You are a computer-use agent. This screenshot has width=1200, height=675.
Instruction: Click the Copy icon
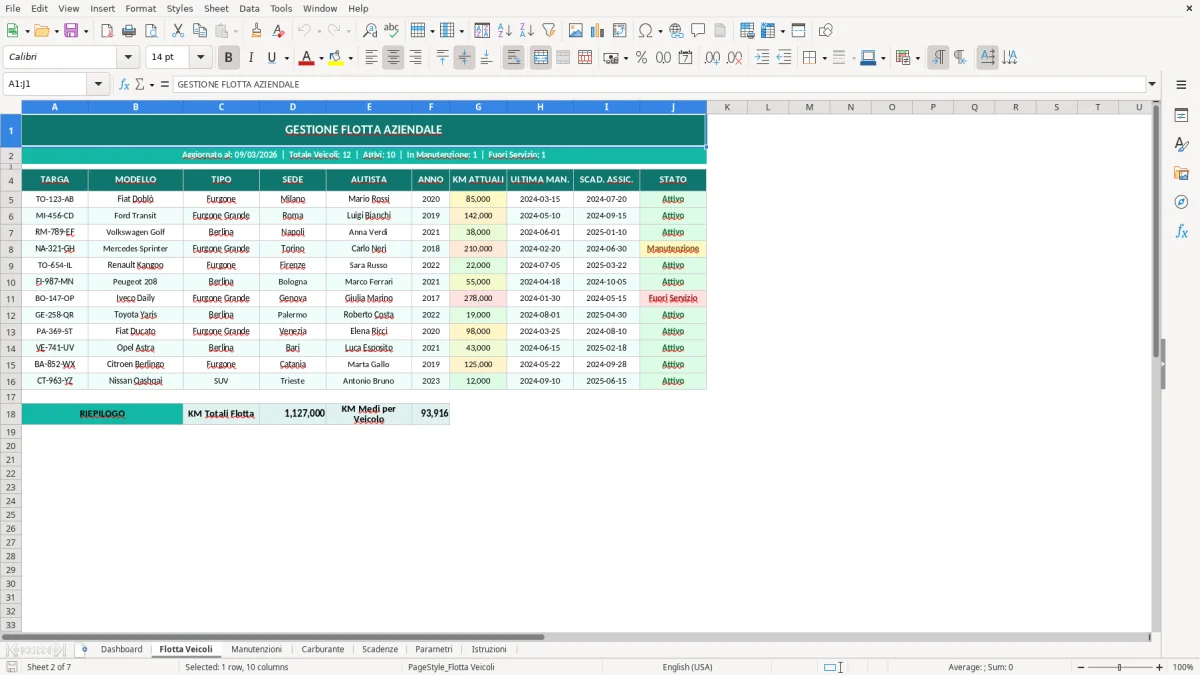[x=200, y=31]
